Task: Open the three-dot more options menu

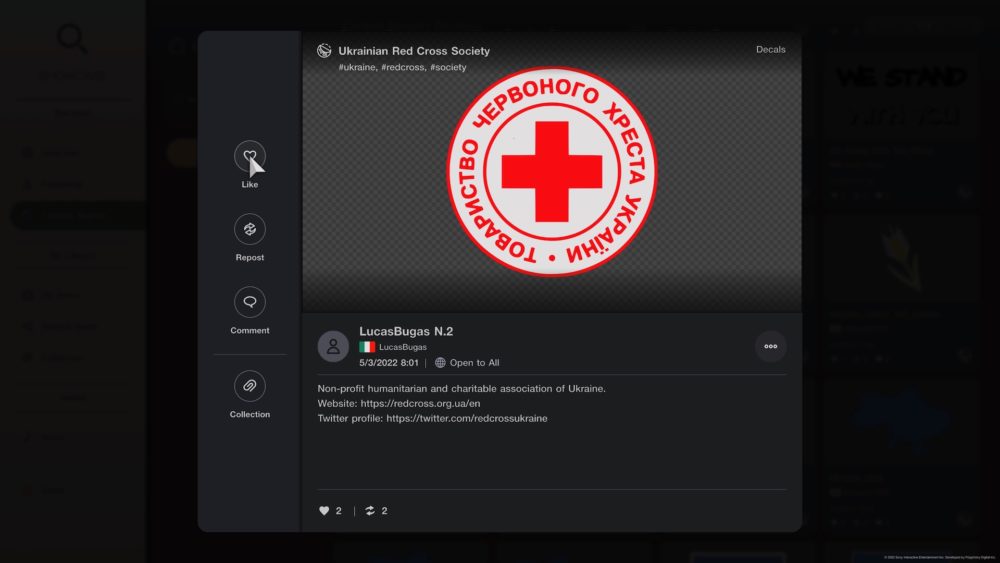Action: pyautogui.click(x=770, y=346)
